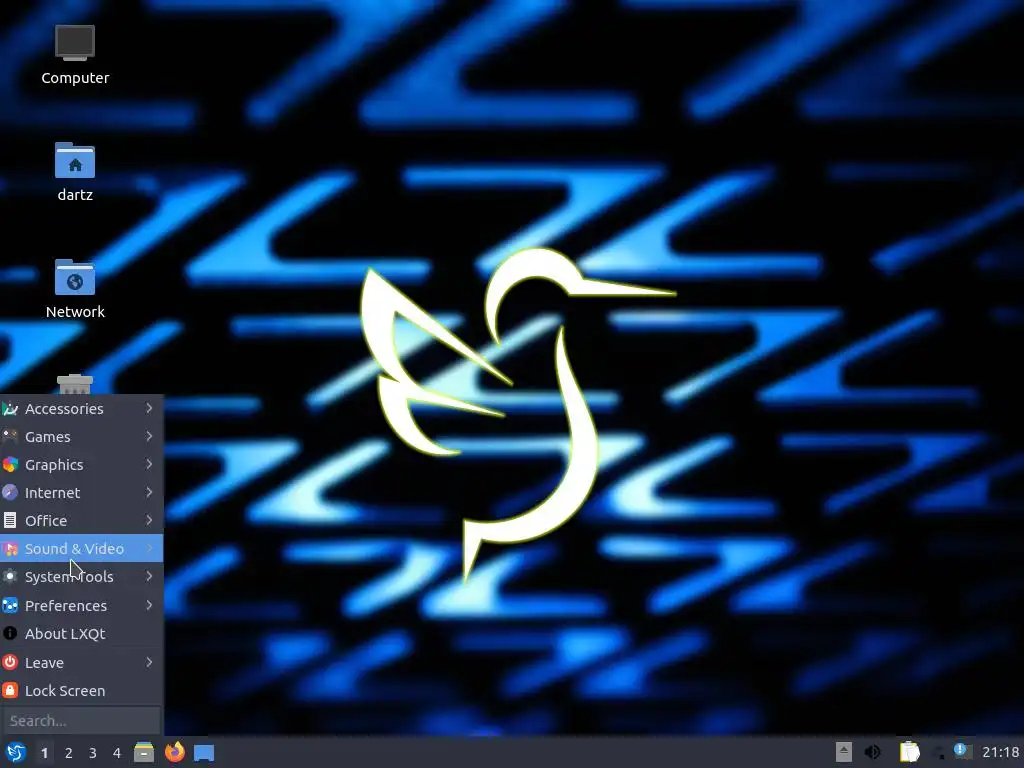Click the System Tools gear icon
The width and height of the screenshot is (1024, 768).
pos(10,577)
